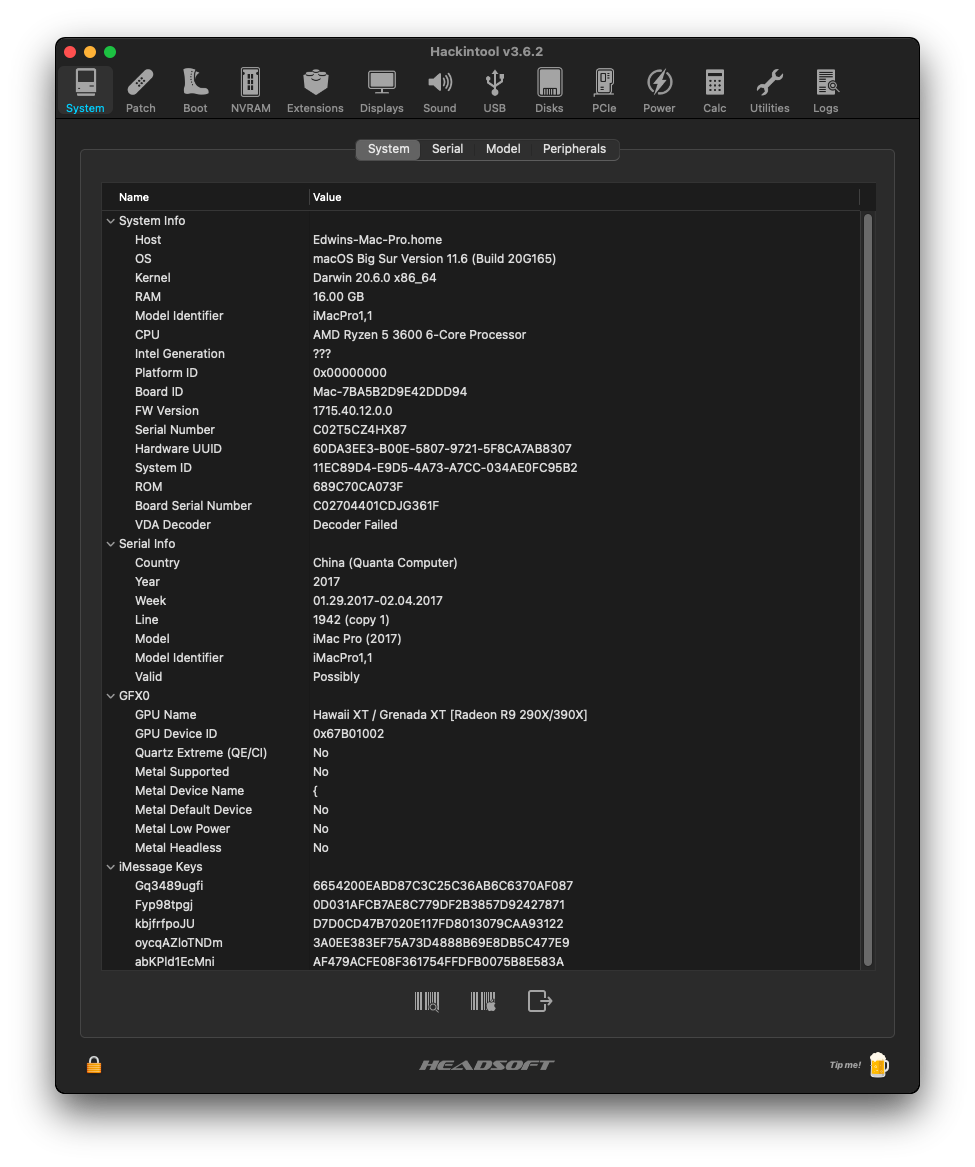The width and height of the screenshot is (975, 1167).
Task: Open the USB section
Action: tap(494, 90)
